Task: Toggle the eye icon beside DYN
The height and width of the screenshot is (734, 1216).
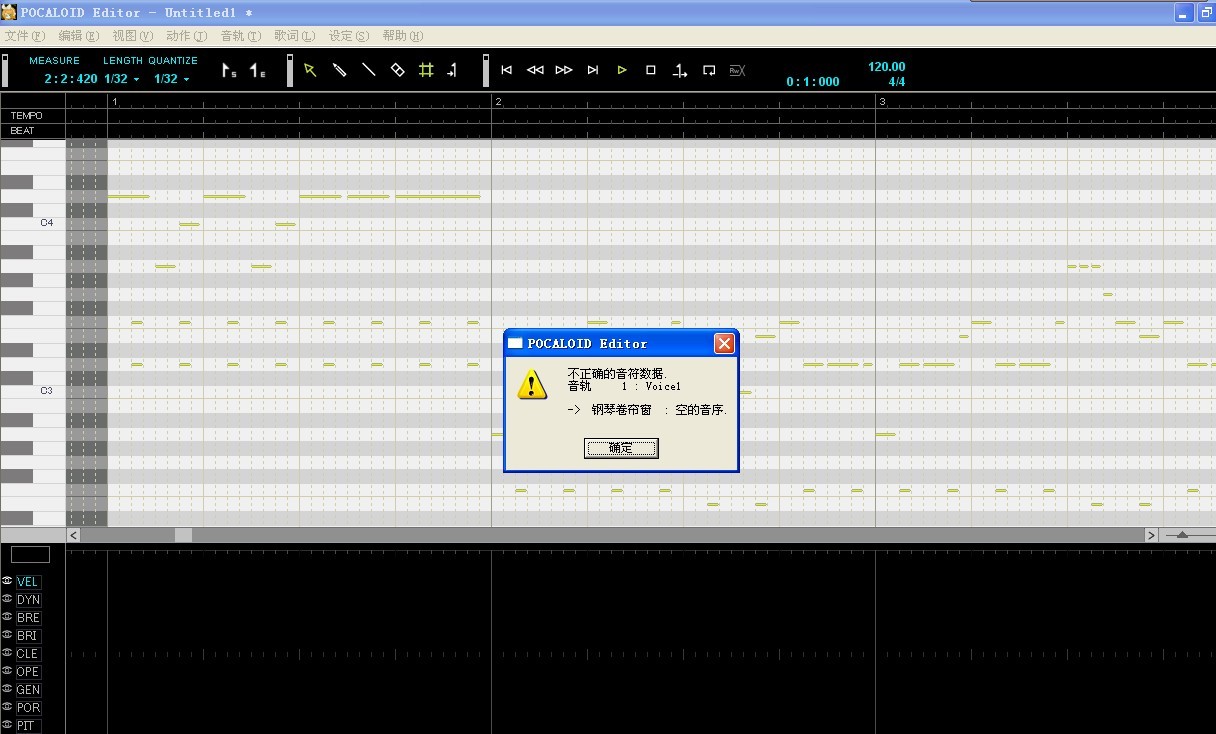Action: click(x=7, y=599)
